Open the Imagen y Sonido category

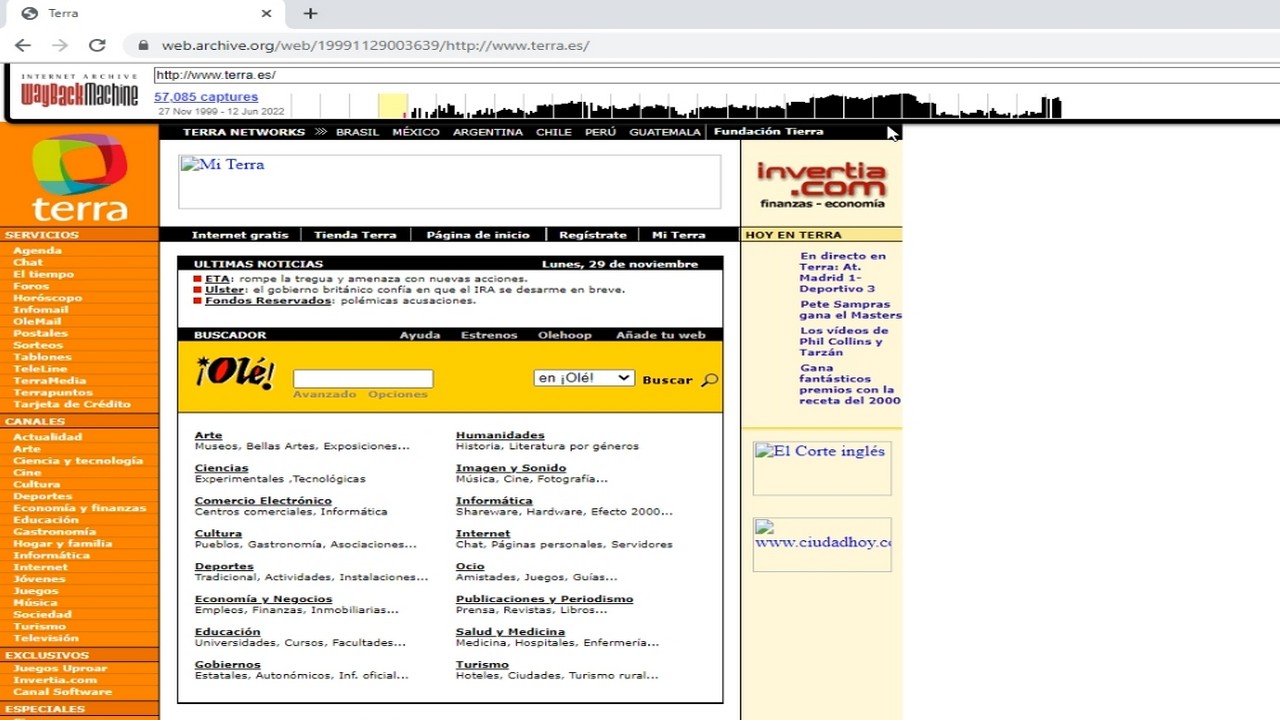click(x=511, y=468)
